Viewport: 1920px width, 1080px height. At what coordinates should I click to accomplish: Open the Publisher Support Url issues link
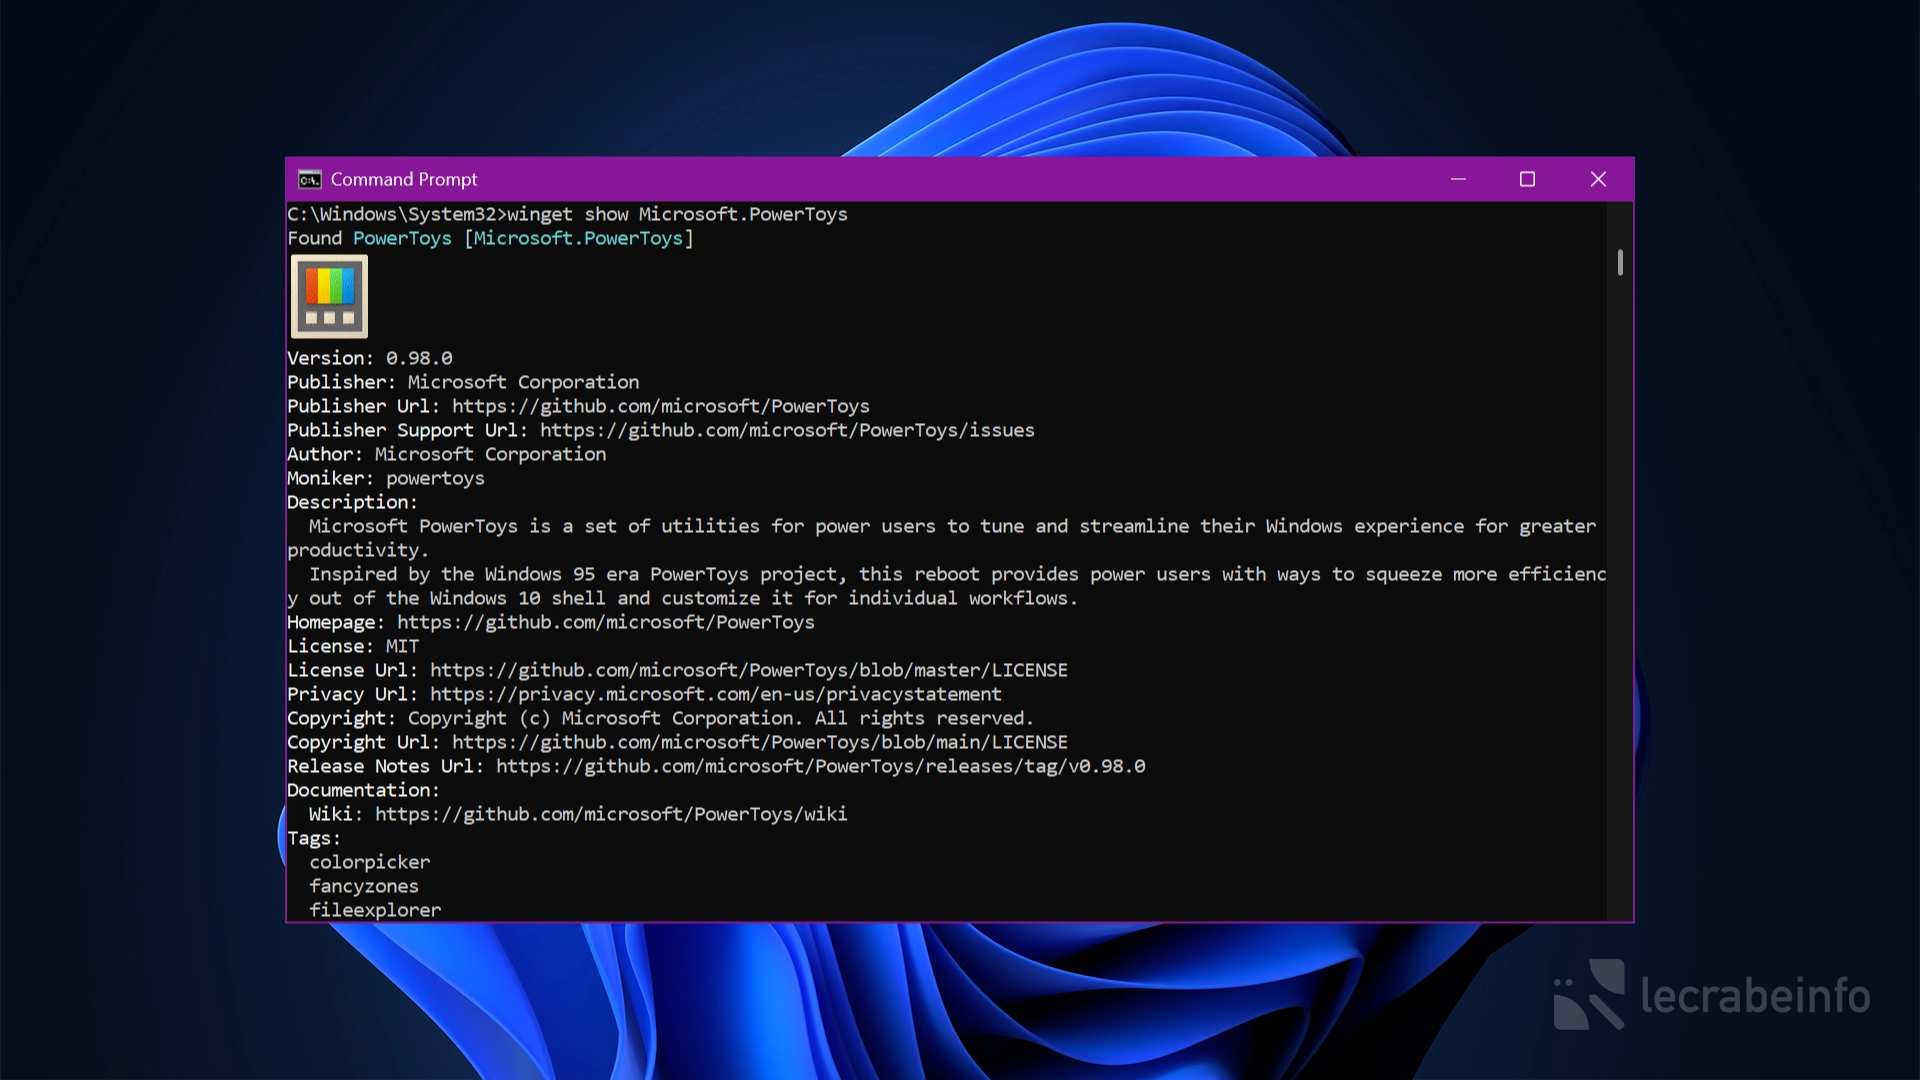787,430
